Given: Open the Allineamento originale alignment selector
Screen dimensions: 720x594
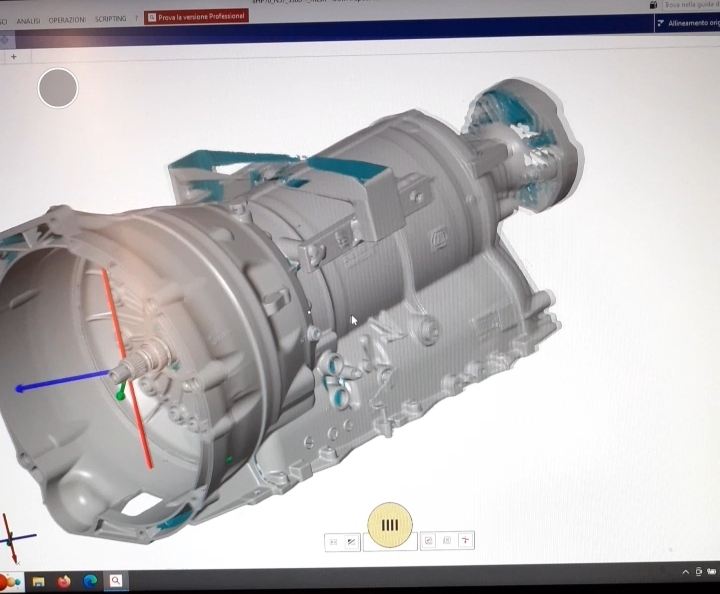Looking at the screenshot, I should pyautogui.click(x=687, y=23).
